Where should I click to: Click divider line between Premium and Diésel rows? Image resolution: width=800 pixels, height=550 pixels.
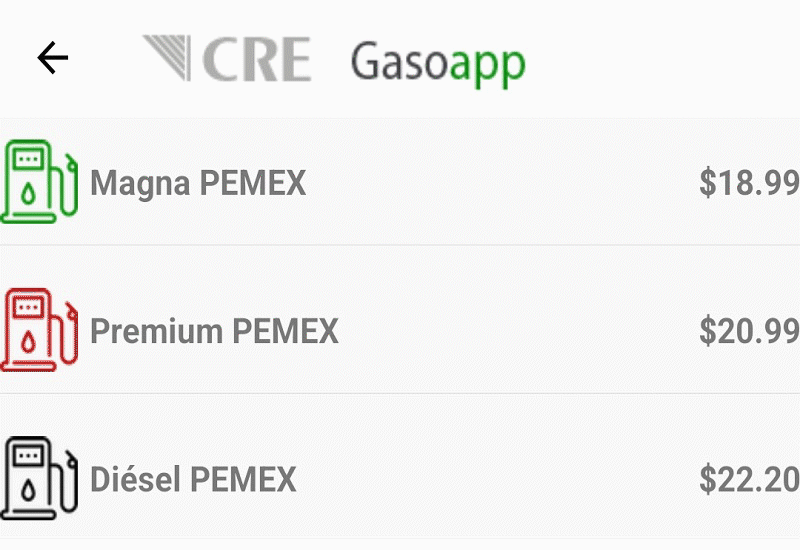(400, 393)
